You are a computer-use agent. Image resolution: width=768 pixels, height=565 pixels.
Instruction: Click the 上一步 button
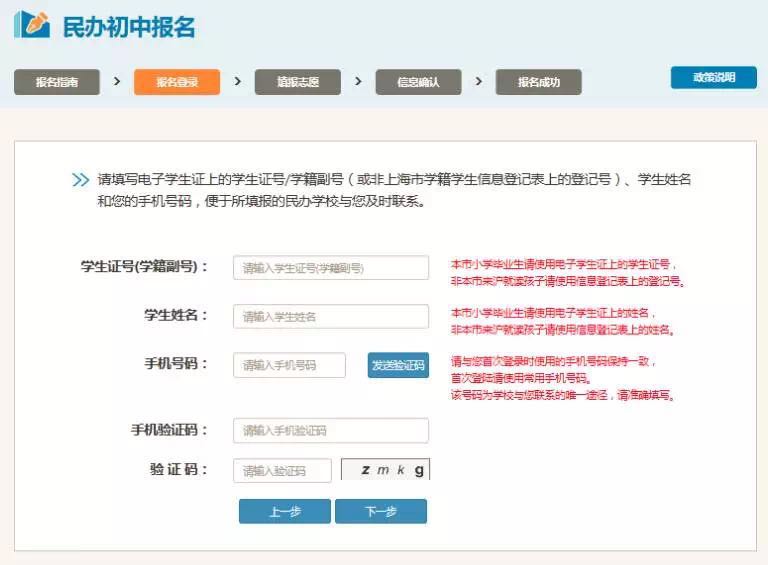tap(284, 511)
